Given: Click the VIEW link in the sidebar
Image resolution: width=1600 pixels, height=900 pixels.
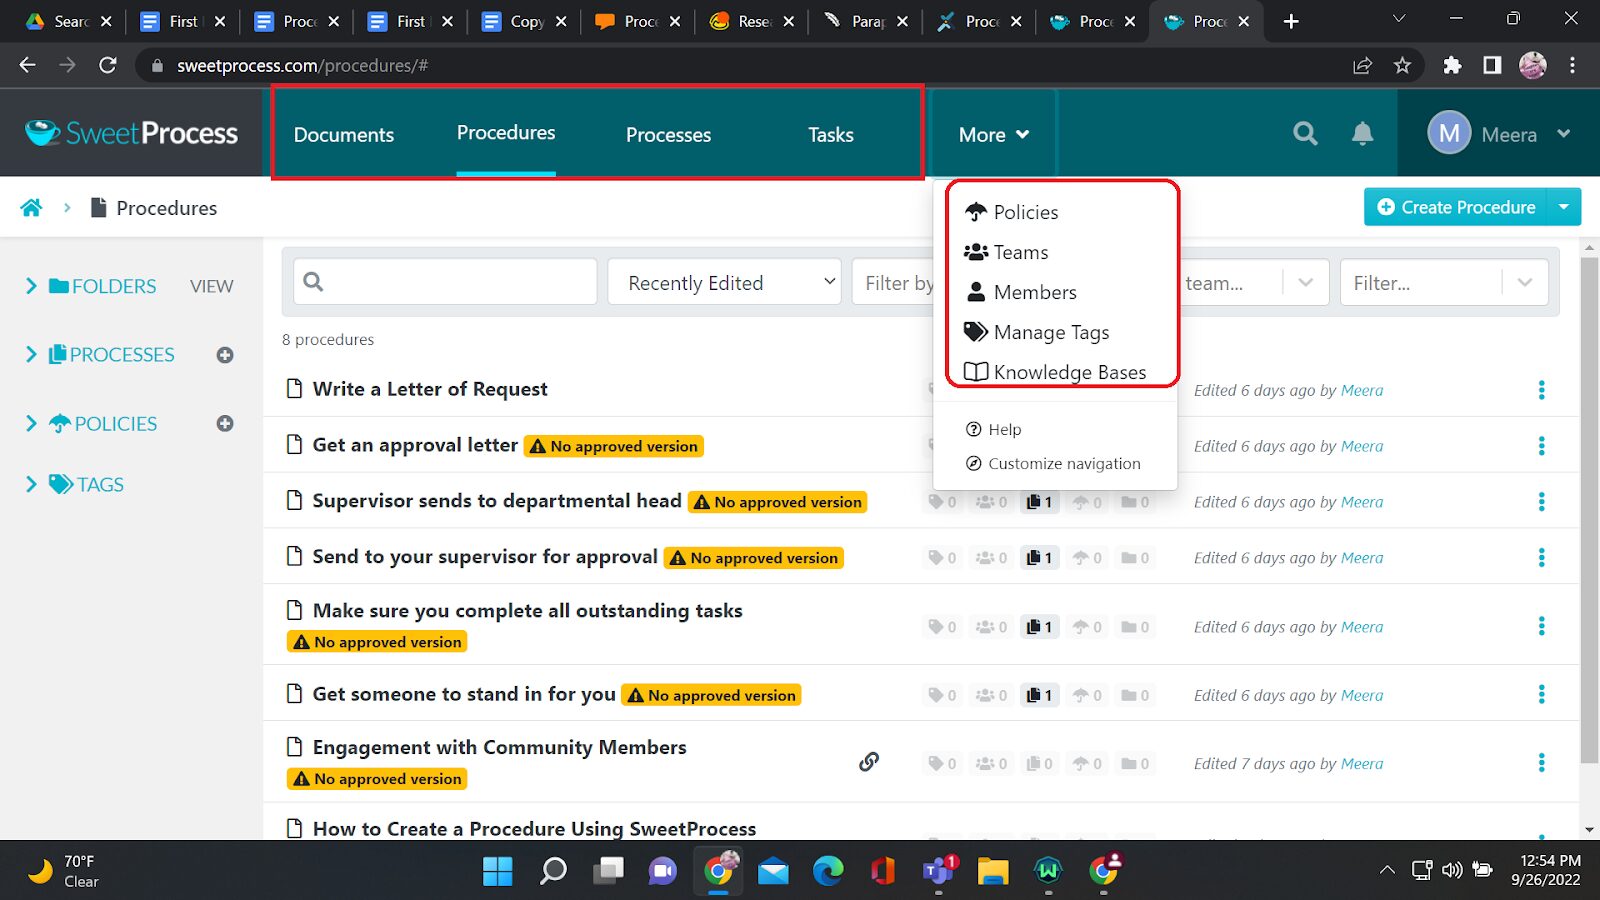Looking at the screenshot, I should (x=212, y=286).
